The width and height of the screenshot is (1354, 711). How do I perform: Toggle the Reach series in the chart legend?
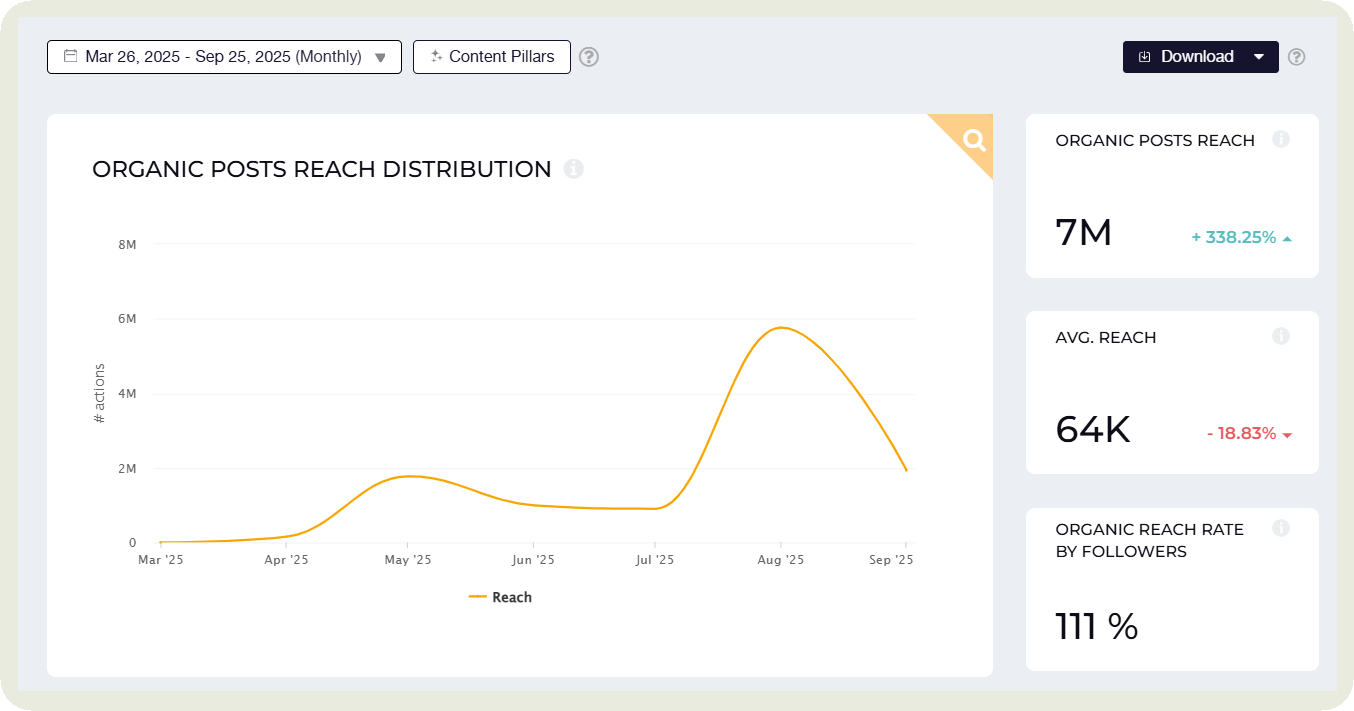point(501,597)
